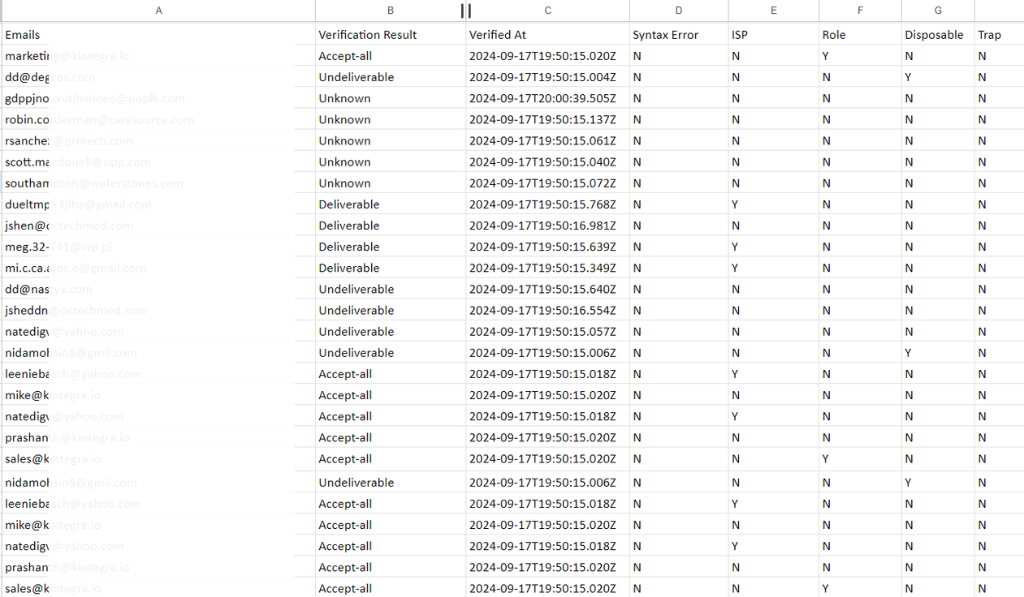Click timestamp ending 15.004Z
Screen dimensions: 1024x597
click(543, 77)
